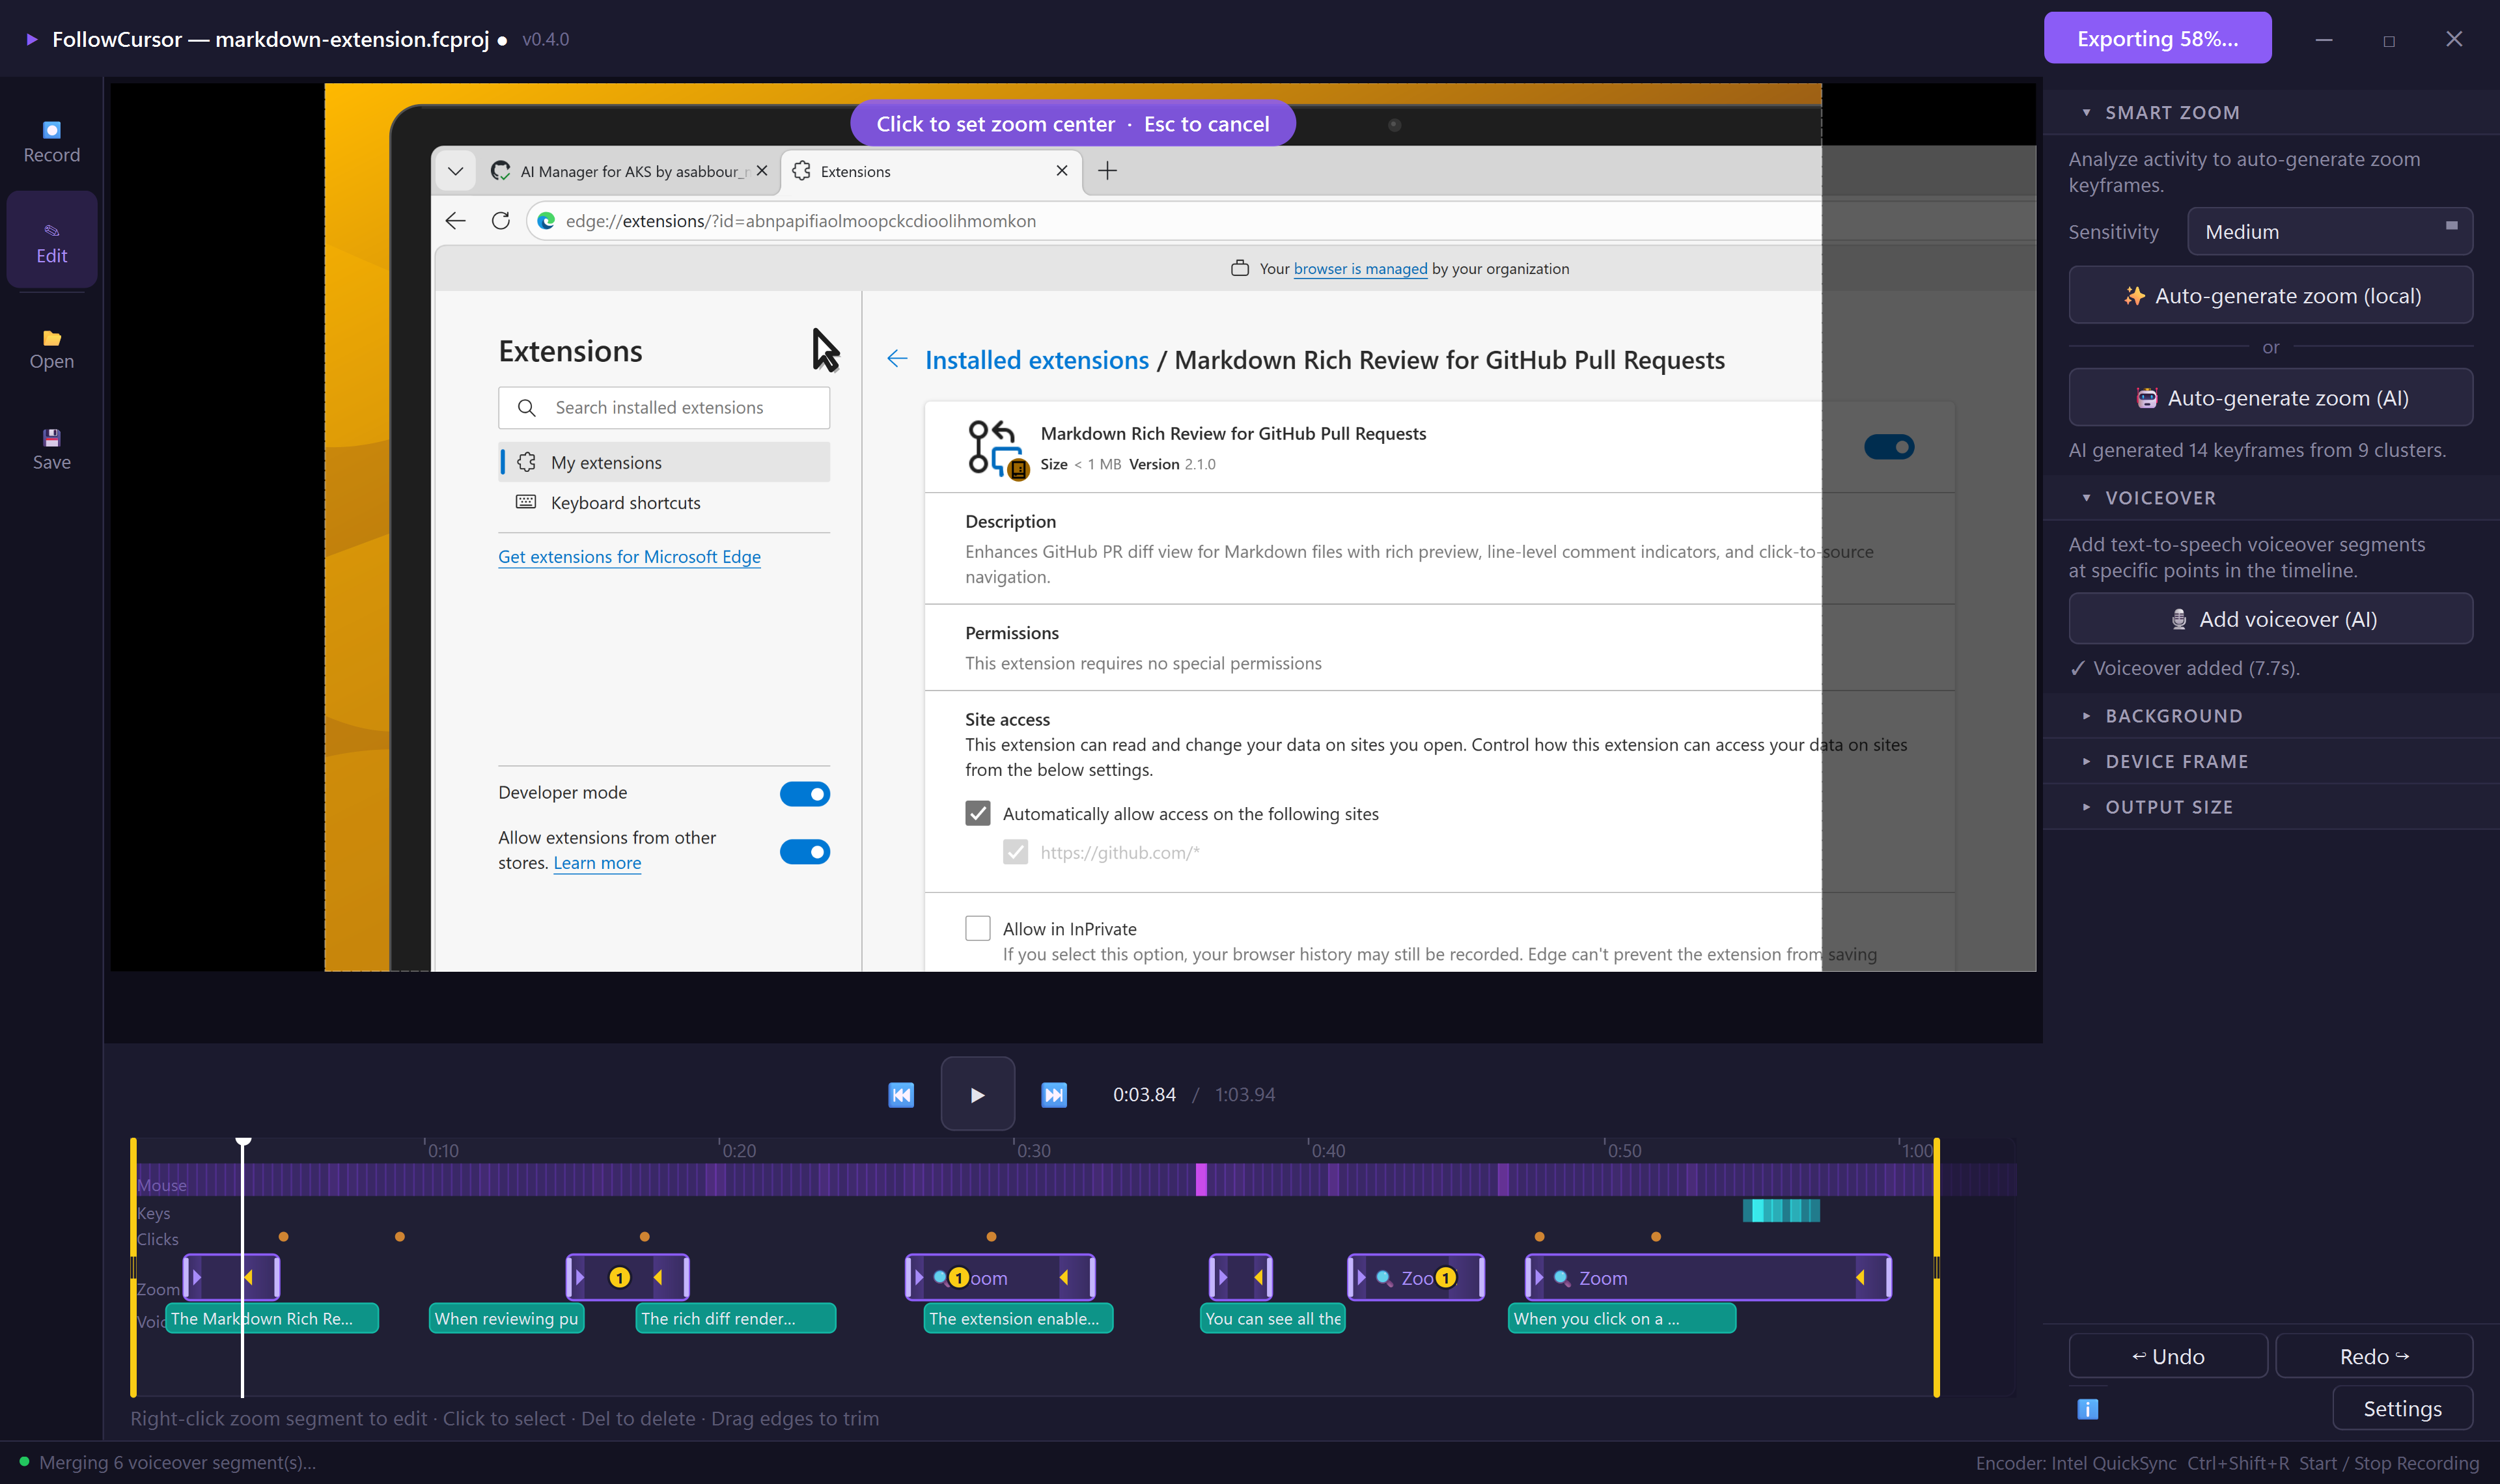Select Record mode in the left sidebar
Viewport: 2500px width, 1484px height.
[51, 140]
